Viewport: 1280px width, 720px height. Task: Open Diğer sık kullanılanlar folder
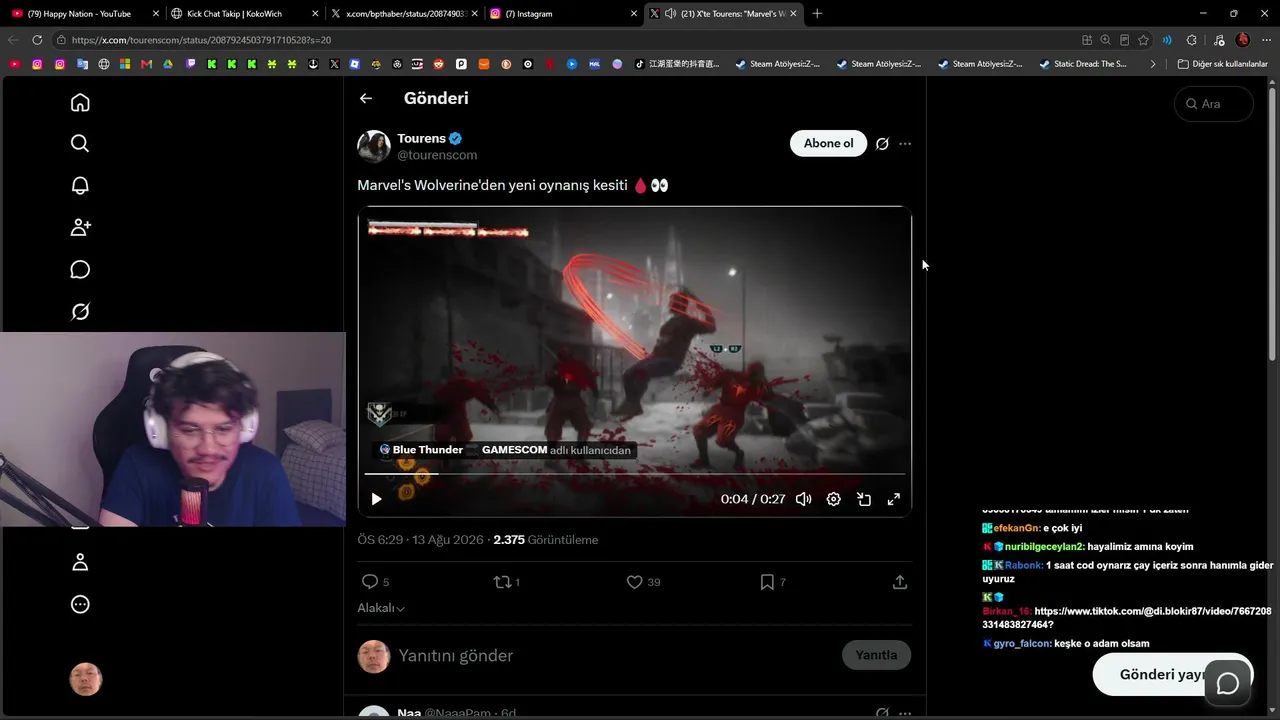1222,64
